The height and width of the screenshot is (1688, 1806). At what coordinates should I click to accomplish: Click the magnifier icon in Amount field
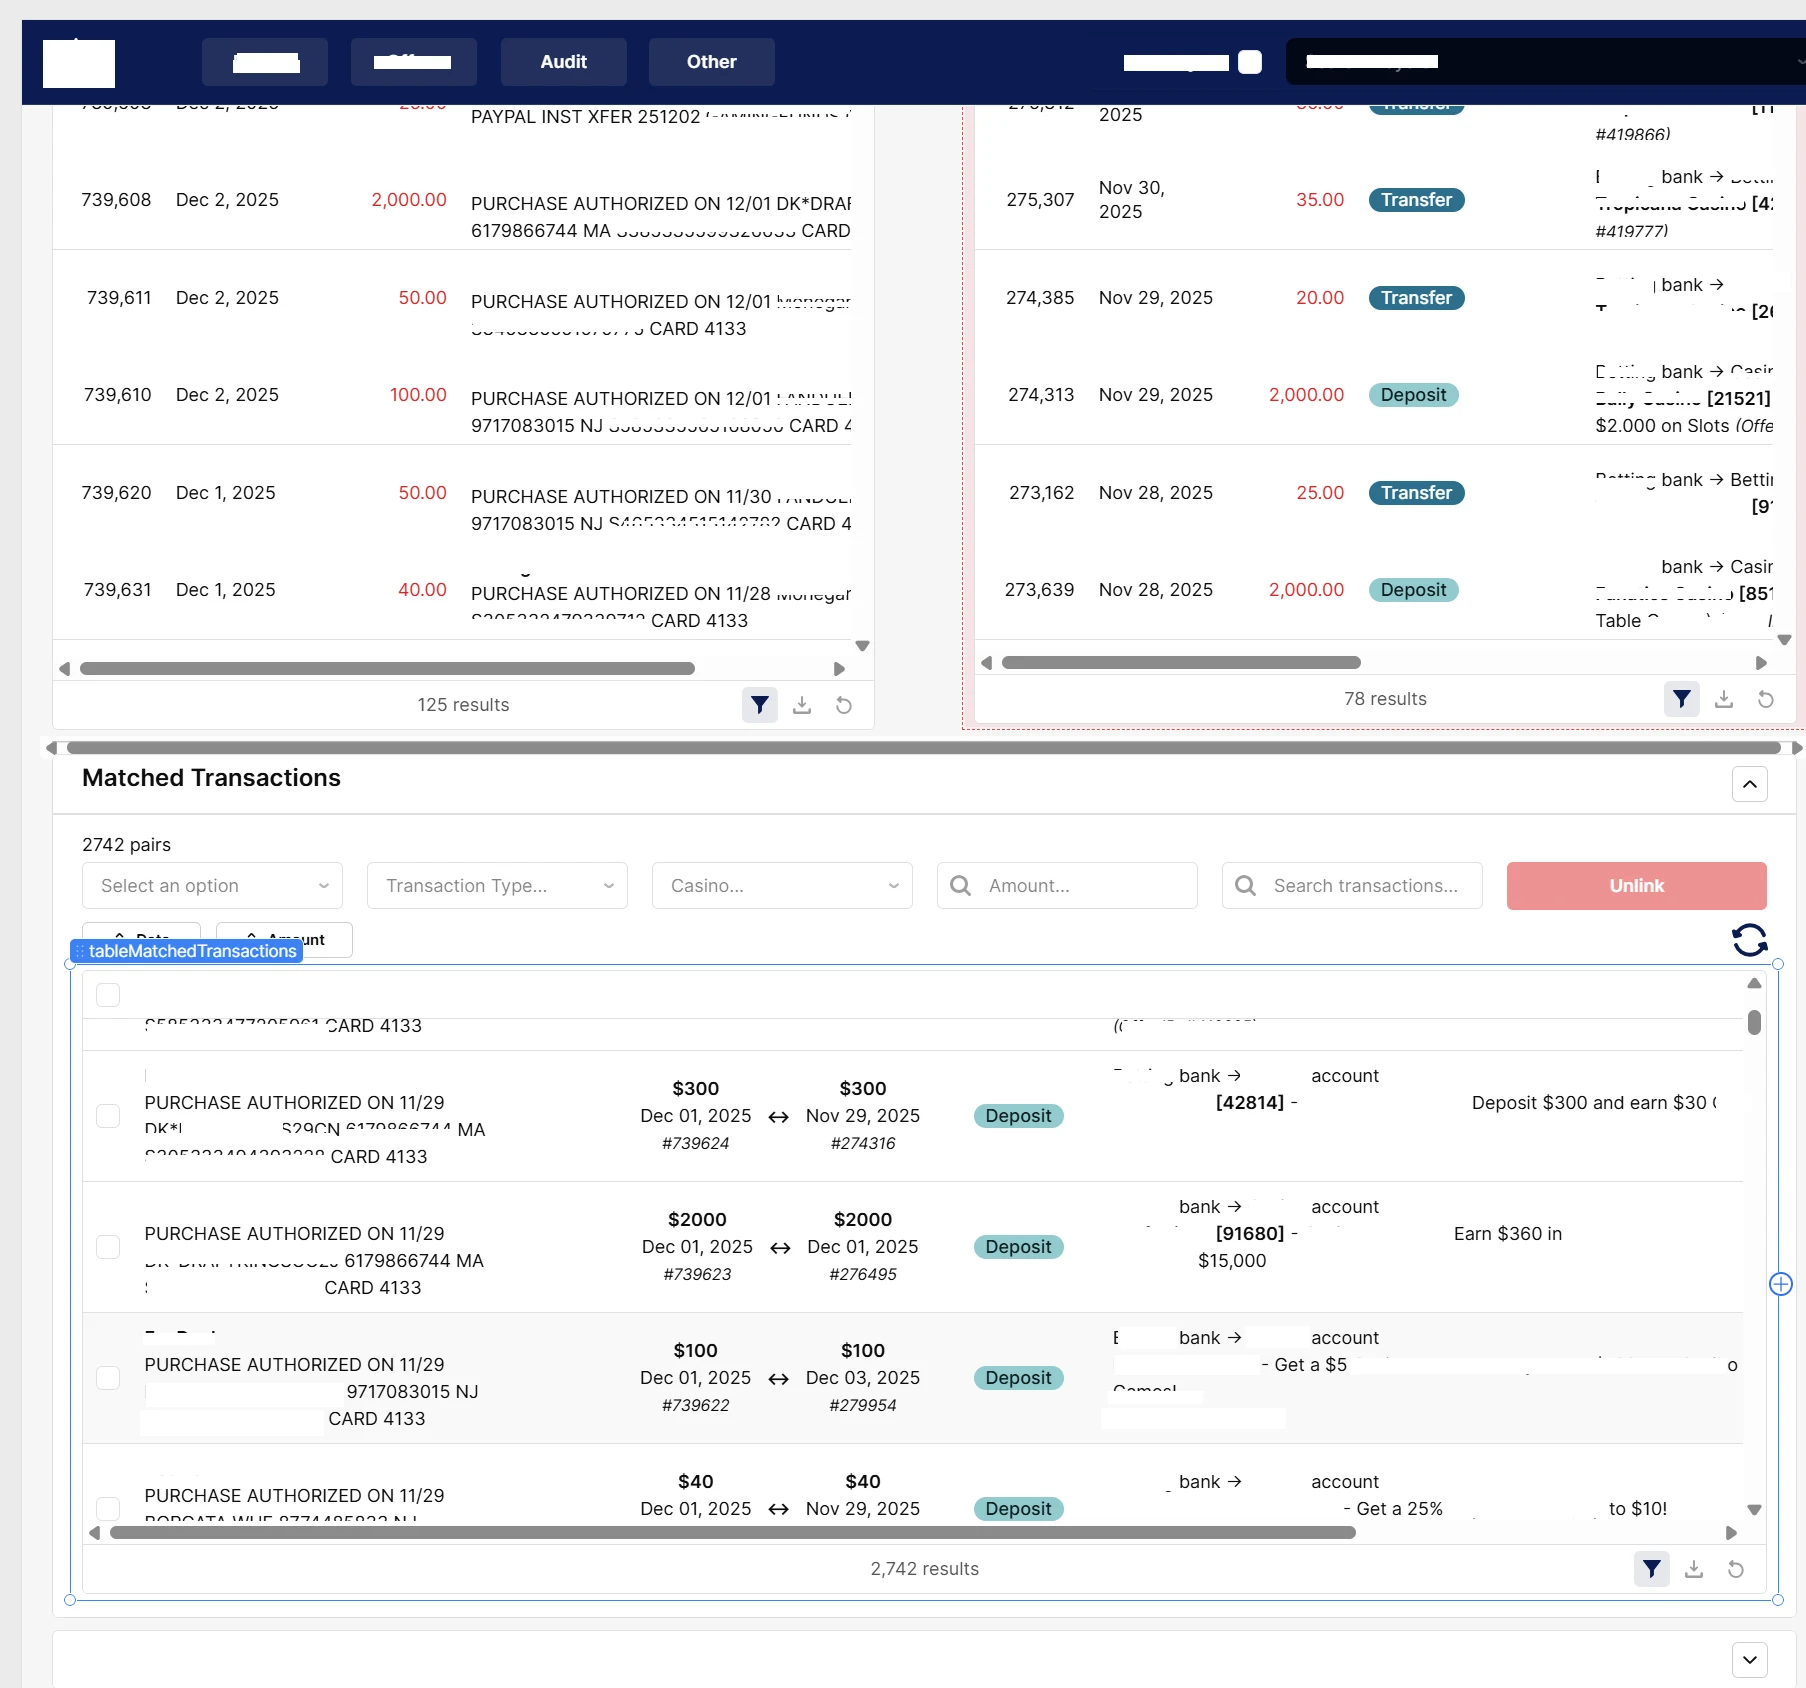click(960, 886)
